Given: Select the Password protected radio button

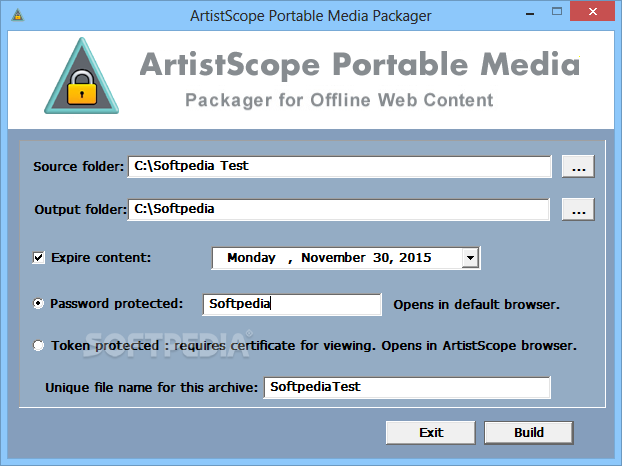Looking at the screenshot, I should click(38, 304).
